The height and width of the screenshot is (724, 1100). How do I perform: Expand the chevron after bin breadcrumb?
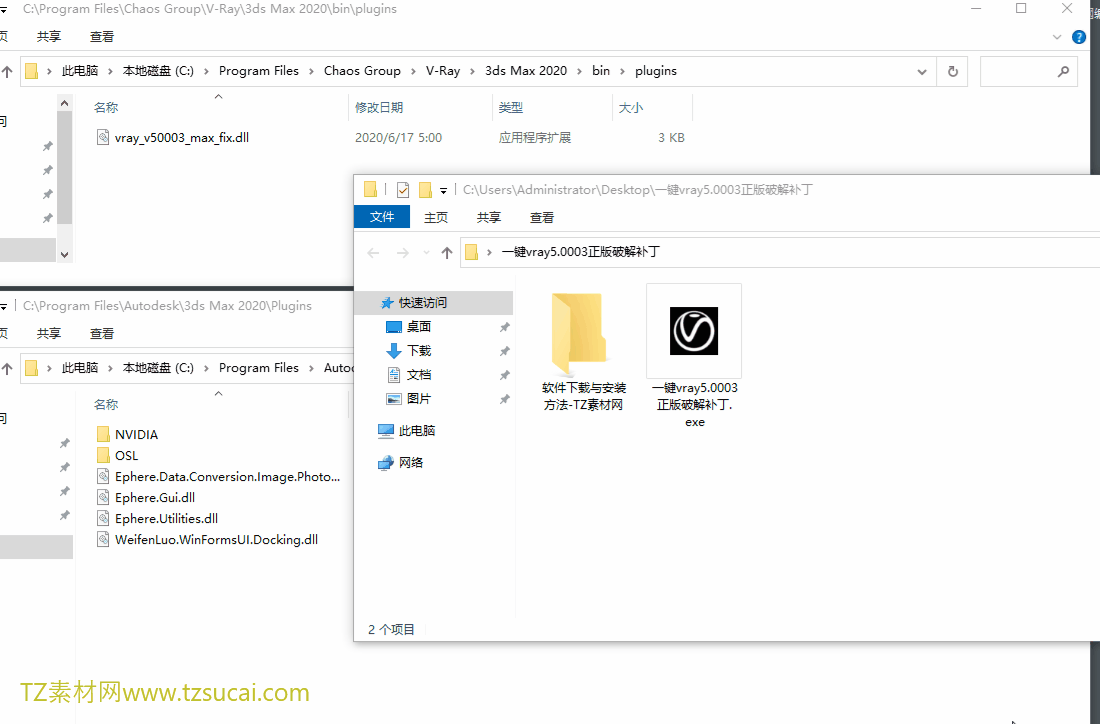tap(622, 72)
